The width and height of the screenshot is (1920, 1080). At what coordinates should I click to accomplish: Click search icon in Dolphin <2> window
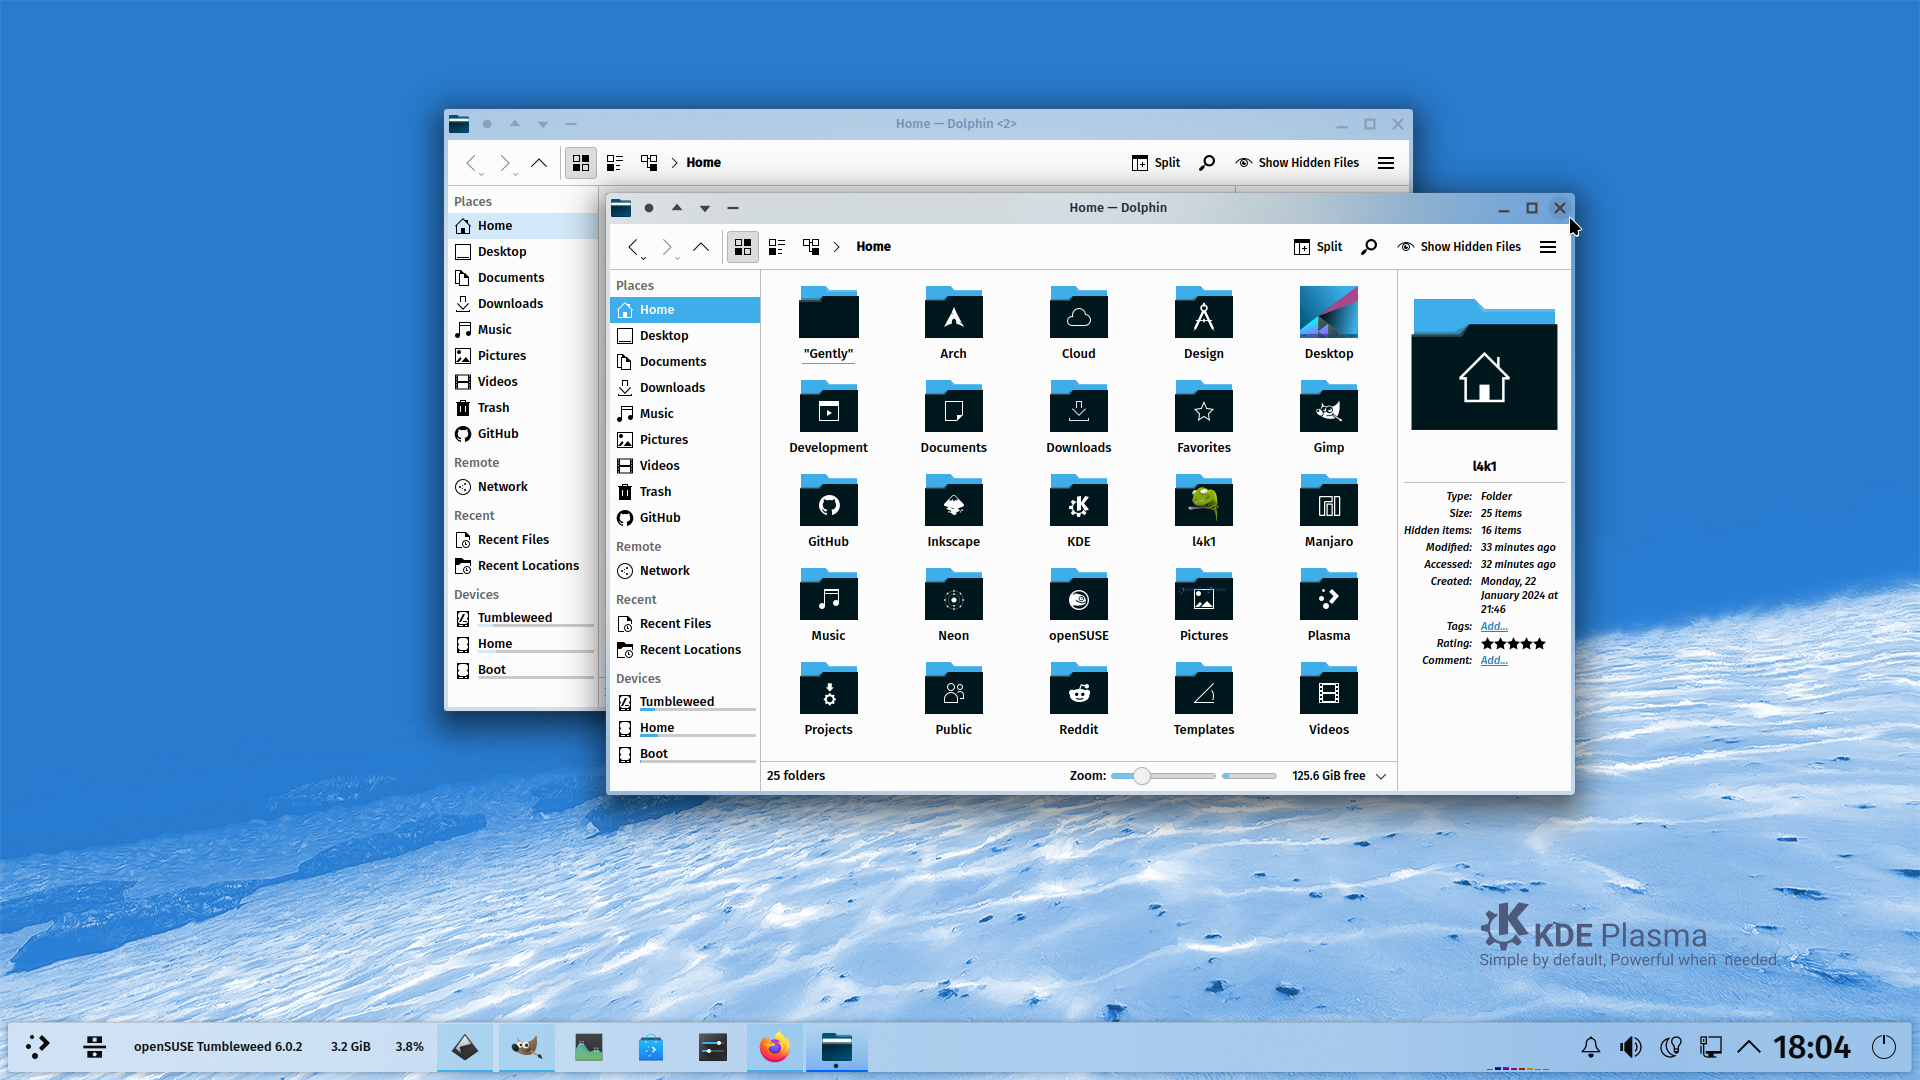click(x=1207, y=163)
